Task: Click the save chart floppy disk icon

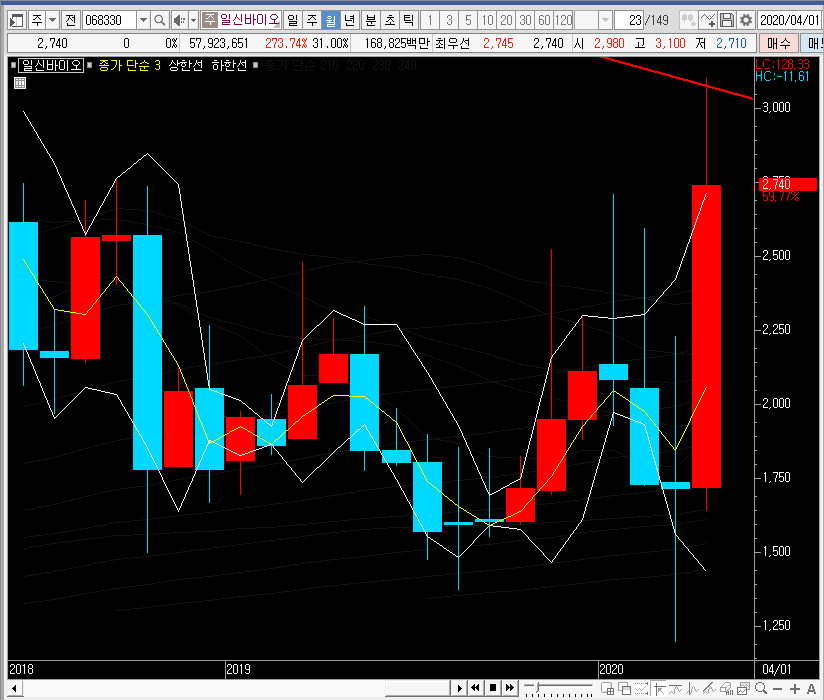Action: pos(727,20)
